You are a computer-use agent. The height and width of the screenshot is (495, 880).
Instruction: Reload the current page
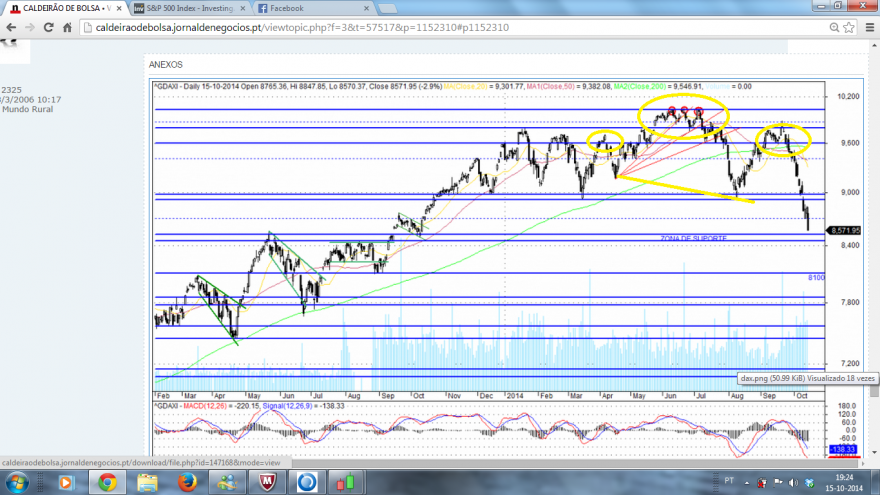click(49, 28)
